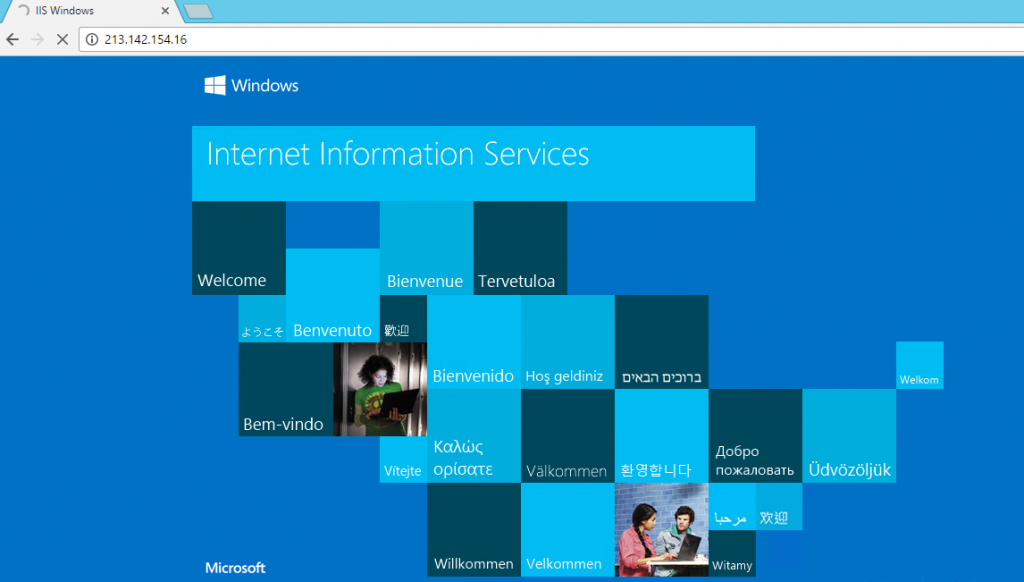1024x582 pixels.
Task: Click the Welcome tile
Action: tap(239, 248)
